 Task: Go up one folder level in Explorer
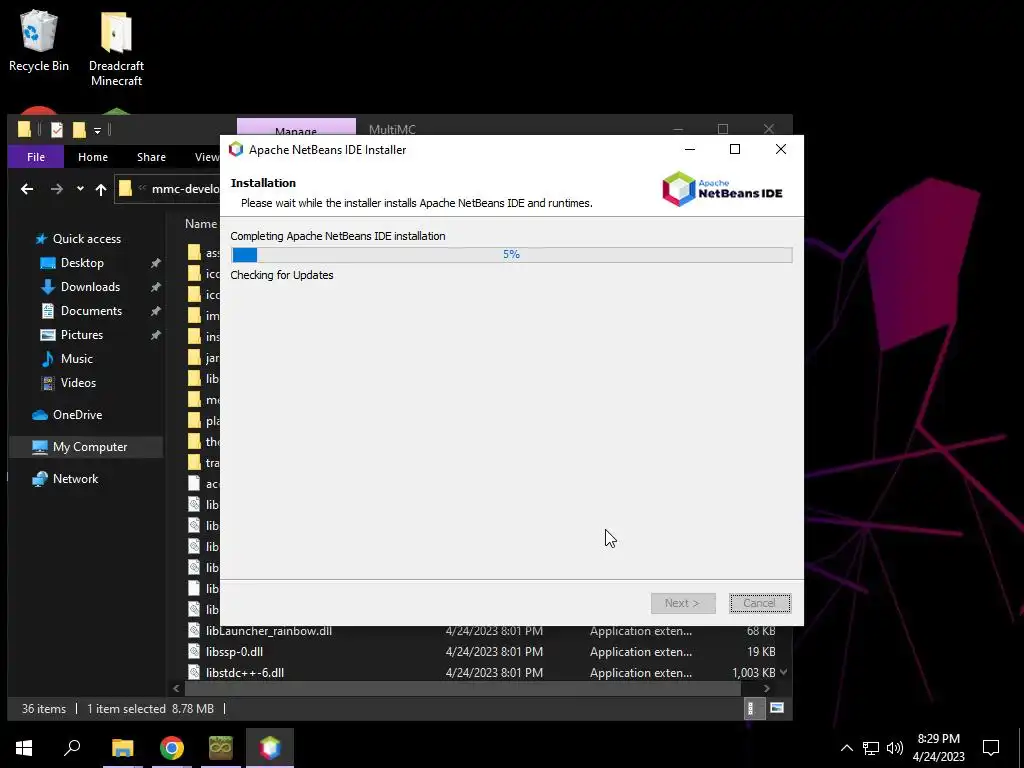pos(101,189)
